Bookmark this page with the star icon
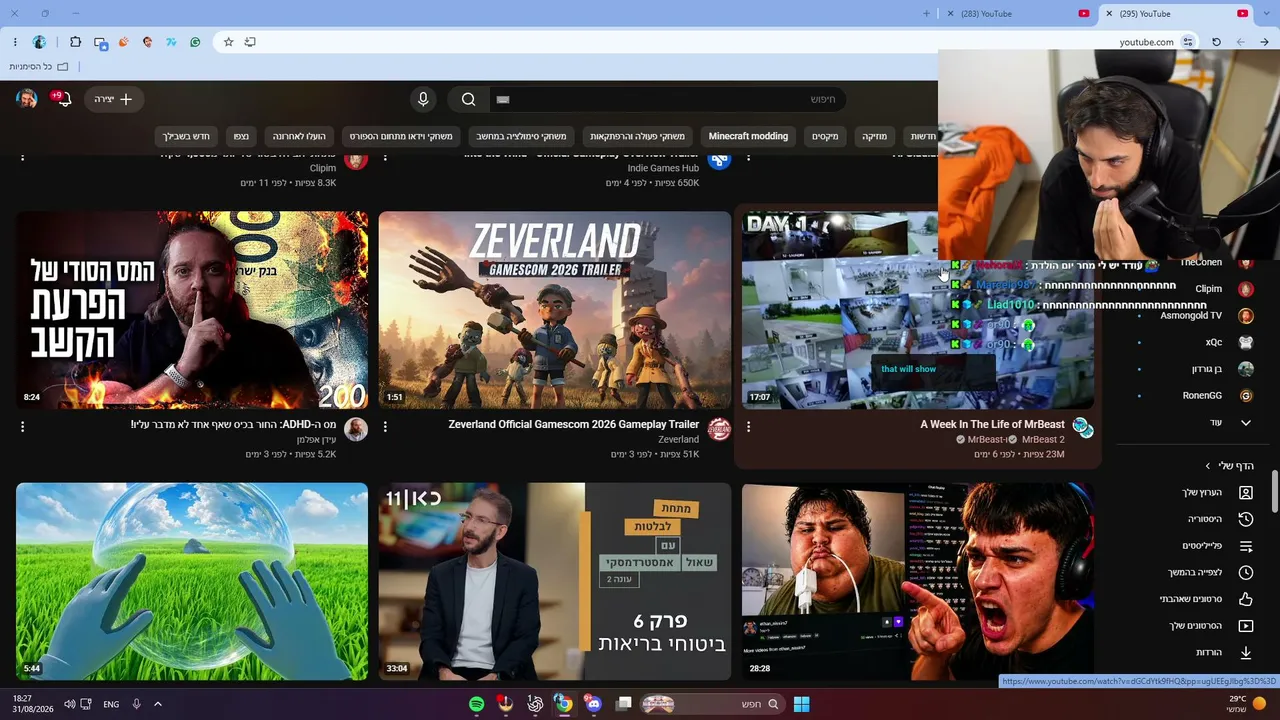This screenshot has width=1280, height=720. [x=228, y=42]
